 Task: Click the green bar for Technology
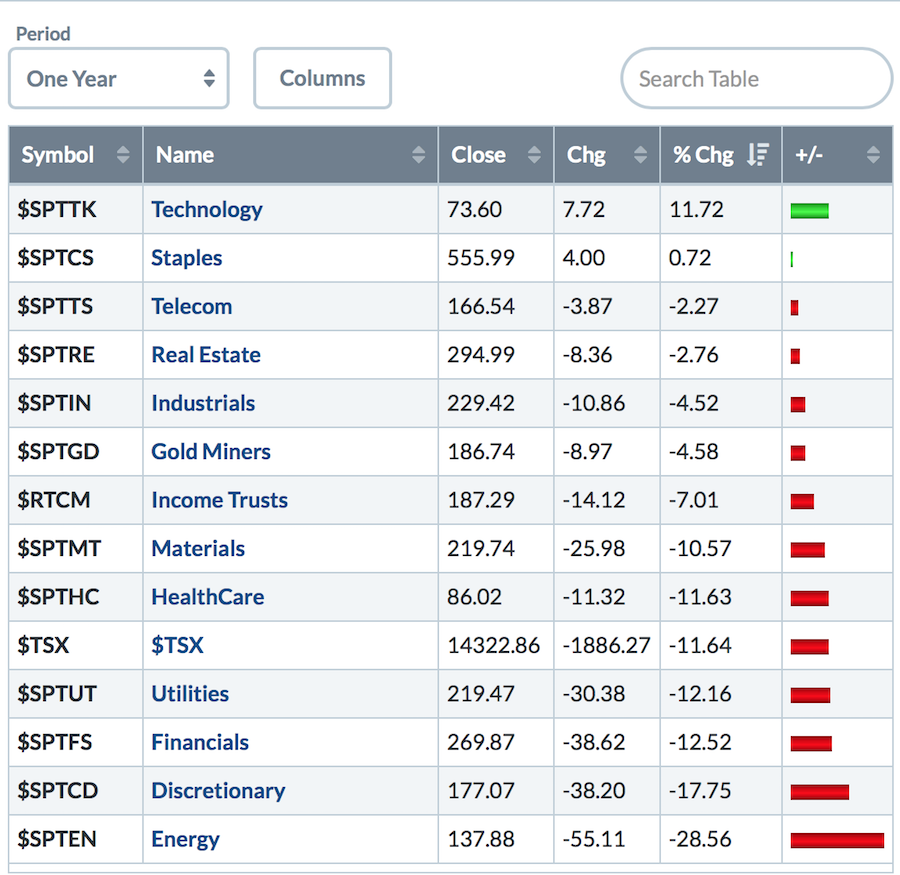pyautogui.click(x=809, y=210)
